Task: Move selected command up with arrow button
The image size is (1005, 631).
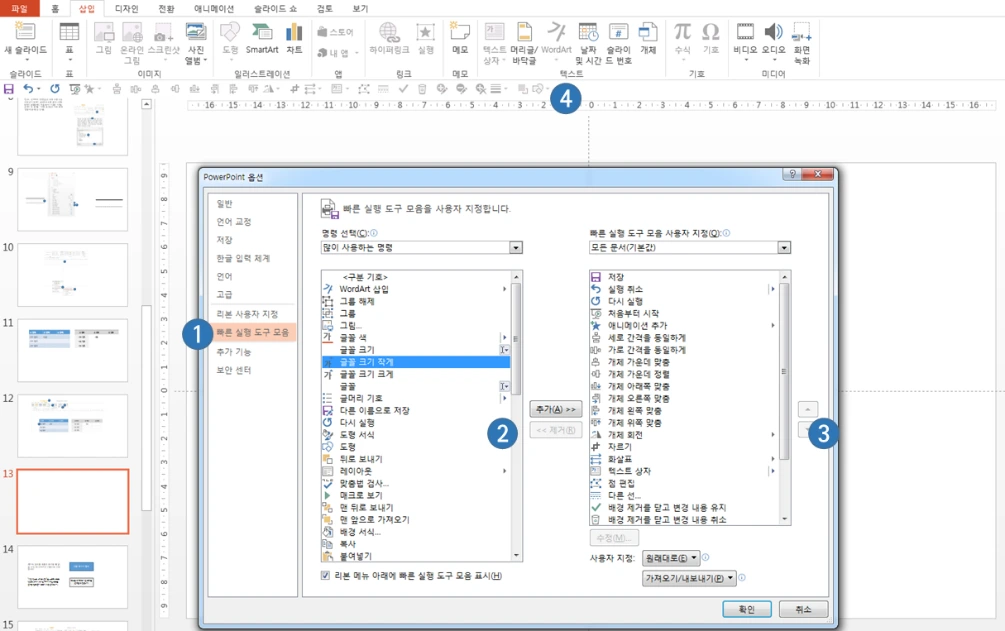Action: coord(808,408)
